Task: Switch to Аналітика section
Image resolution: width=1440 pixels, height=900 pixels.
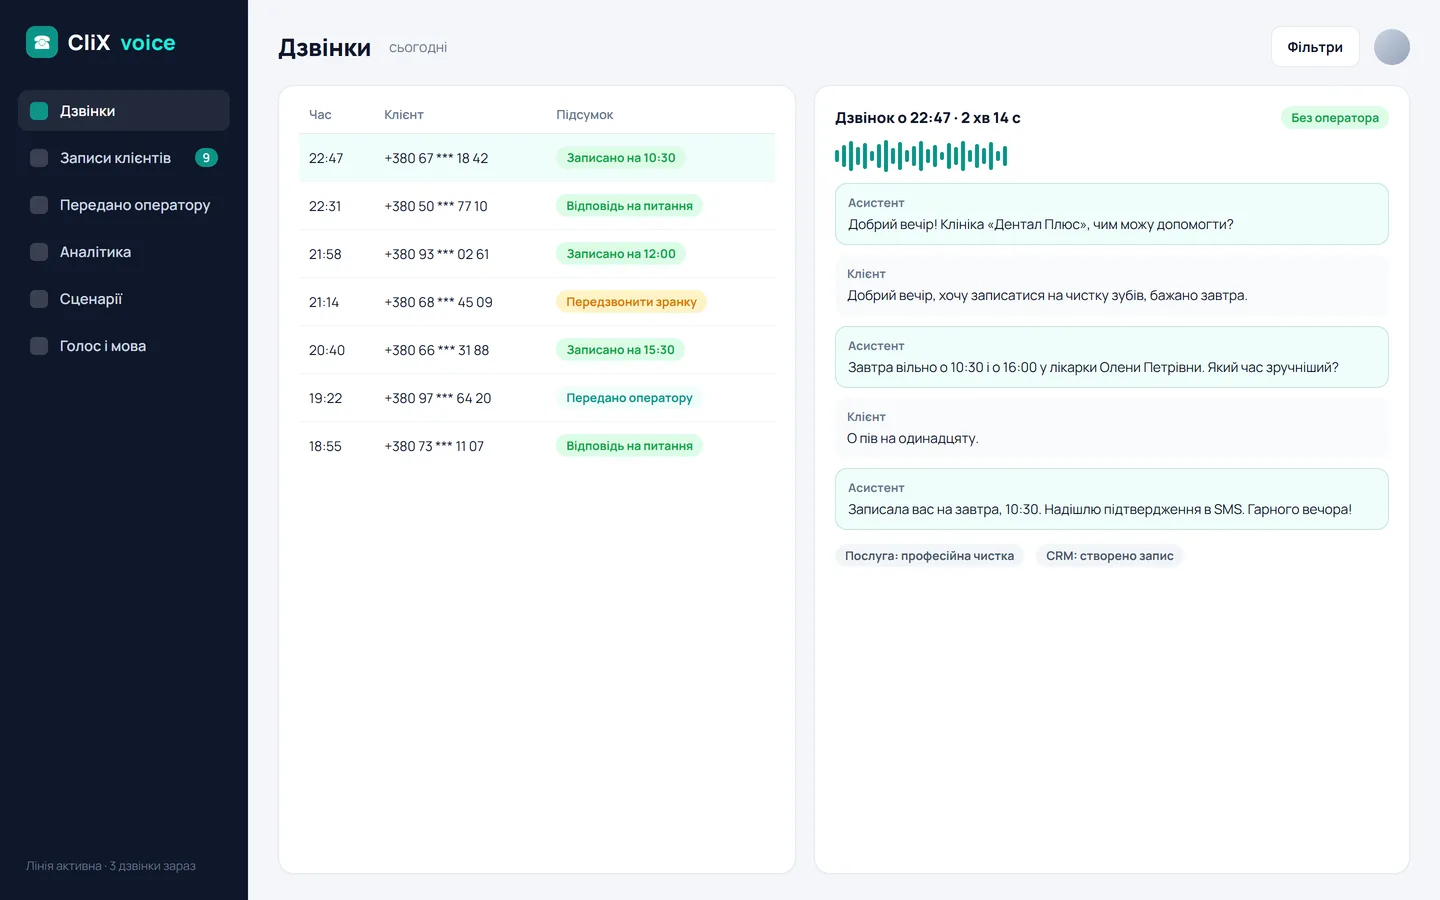Action: [124, 252]
